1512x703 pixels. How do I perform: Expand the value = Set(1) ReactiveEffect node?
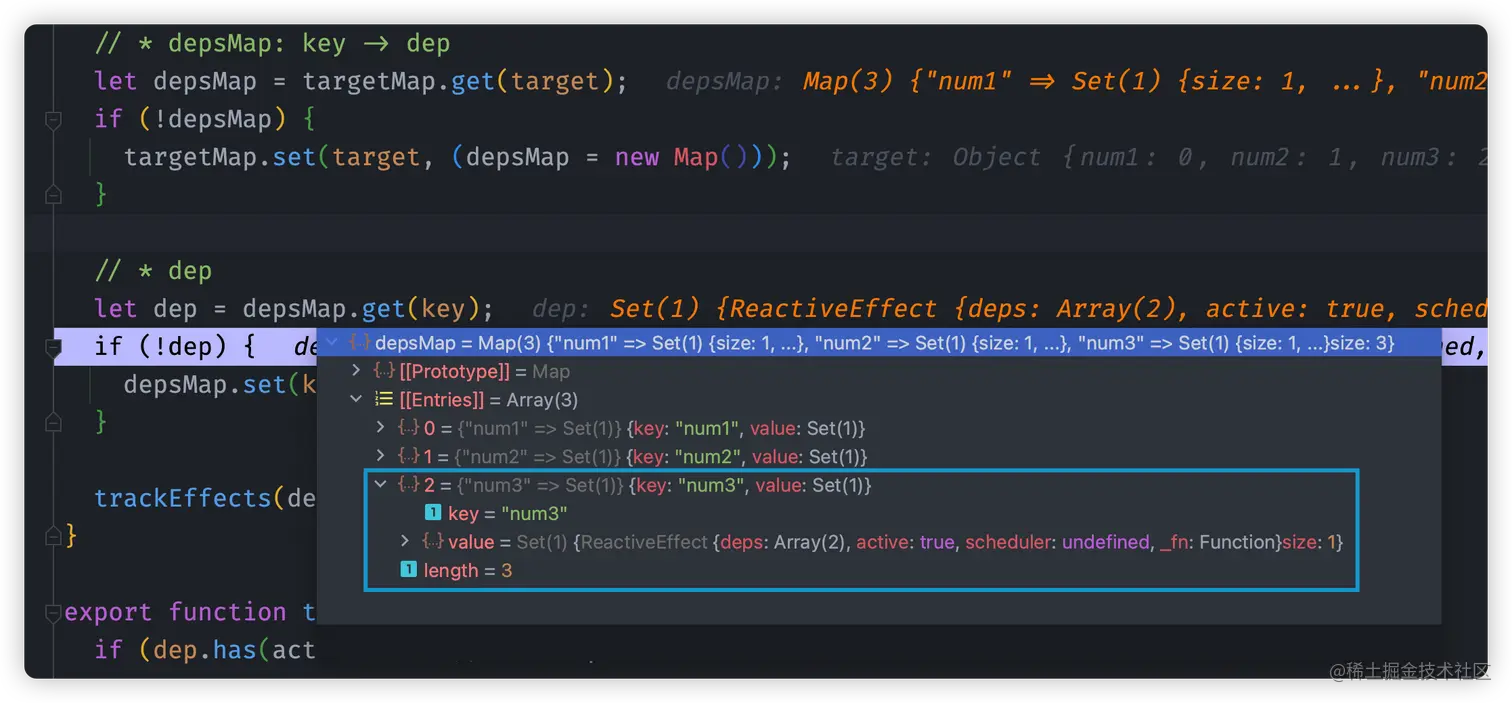coord(405,541)
